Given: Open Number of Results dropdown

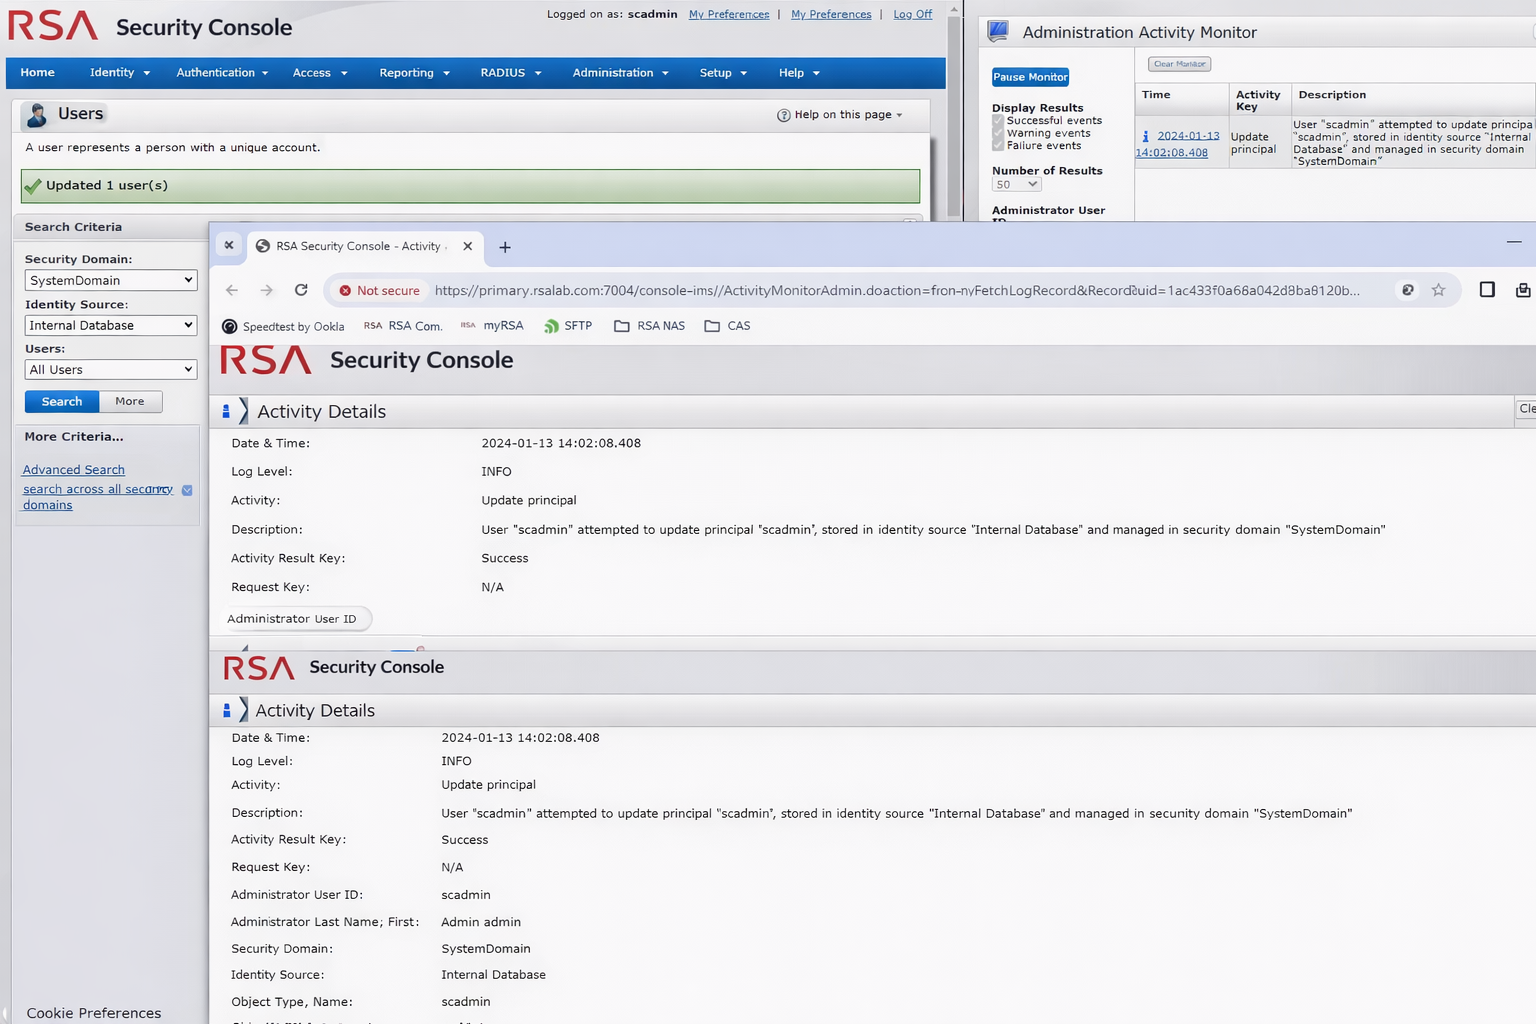Looking at the screenshot, I should 1016,185.
